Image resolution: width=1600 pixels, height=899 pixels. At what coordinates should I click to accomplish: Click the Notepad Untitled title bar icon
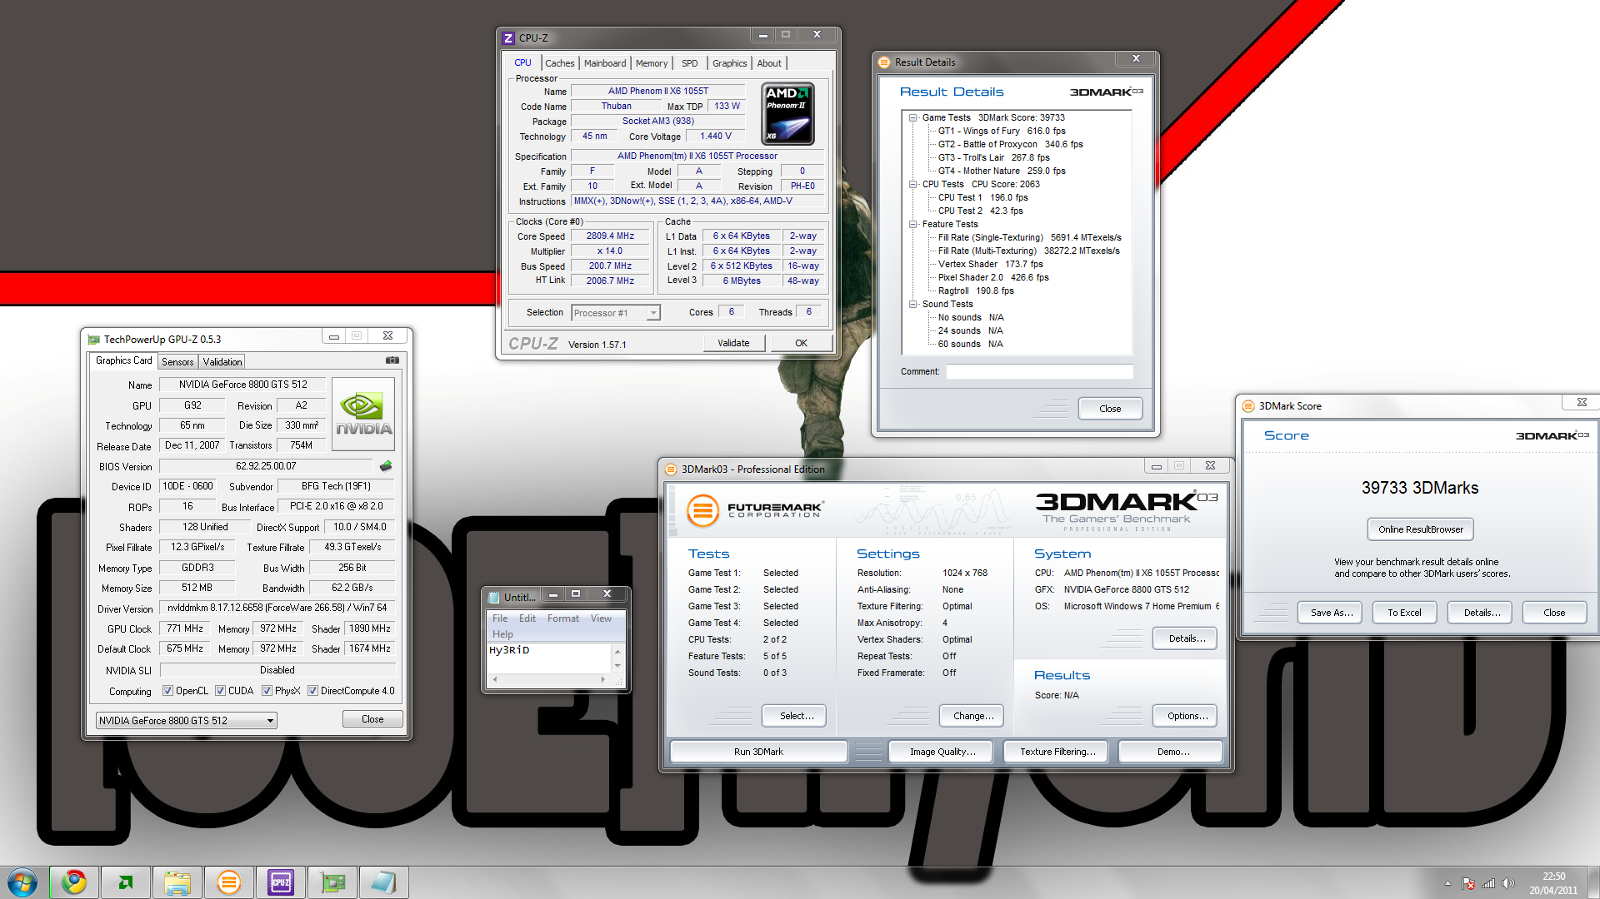(493, 597)
